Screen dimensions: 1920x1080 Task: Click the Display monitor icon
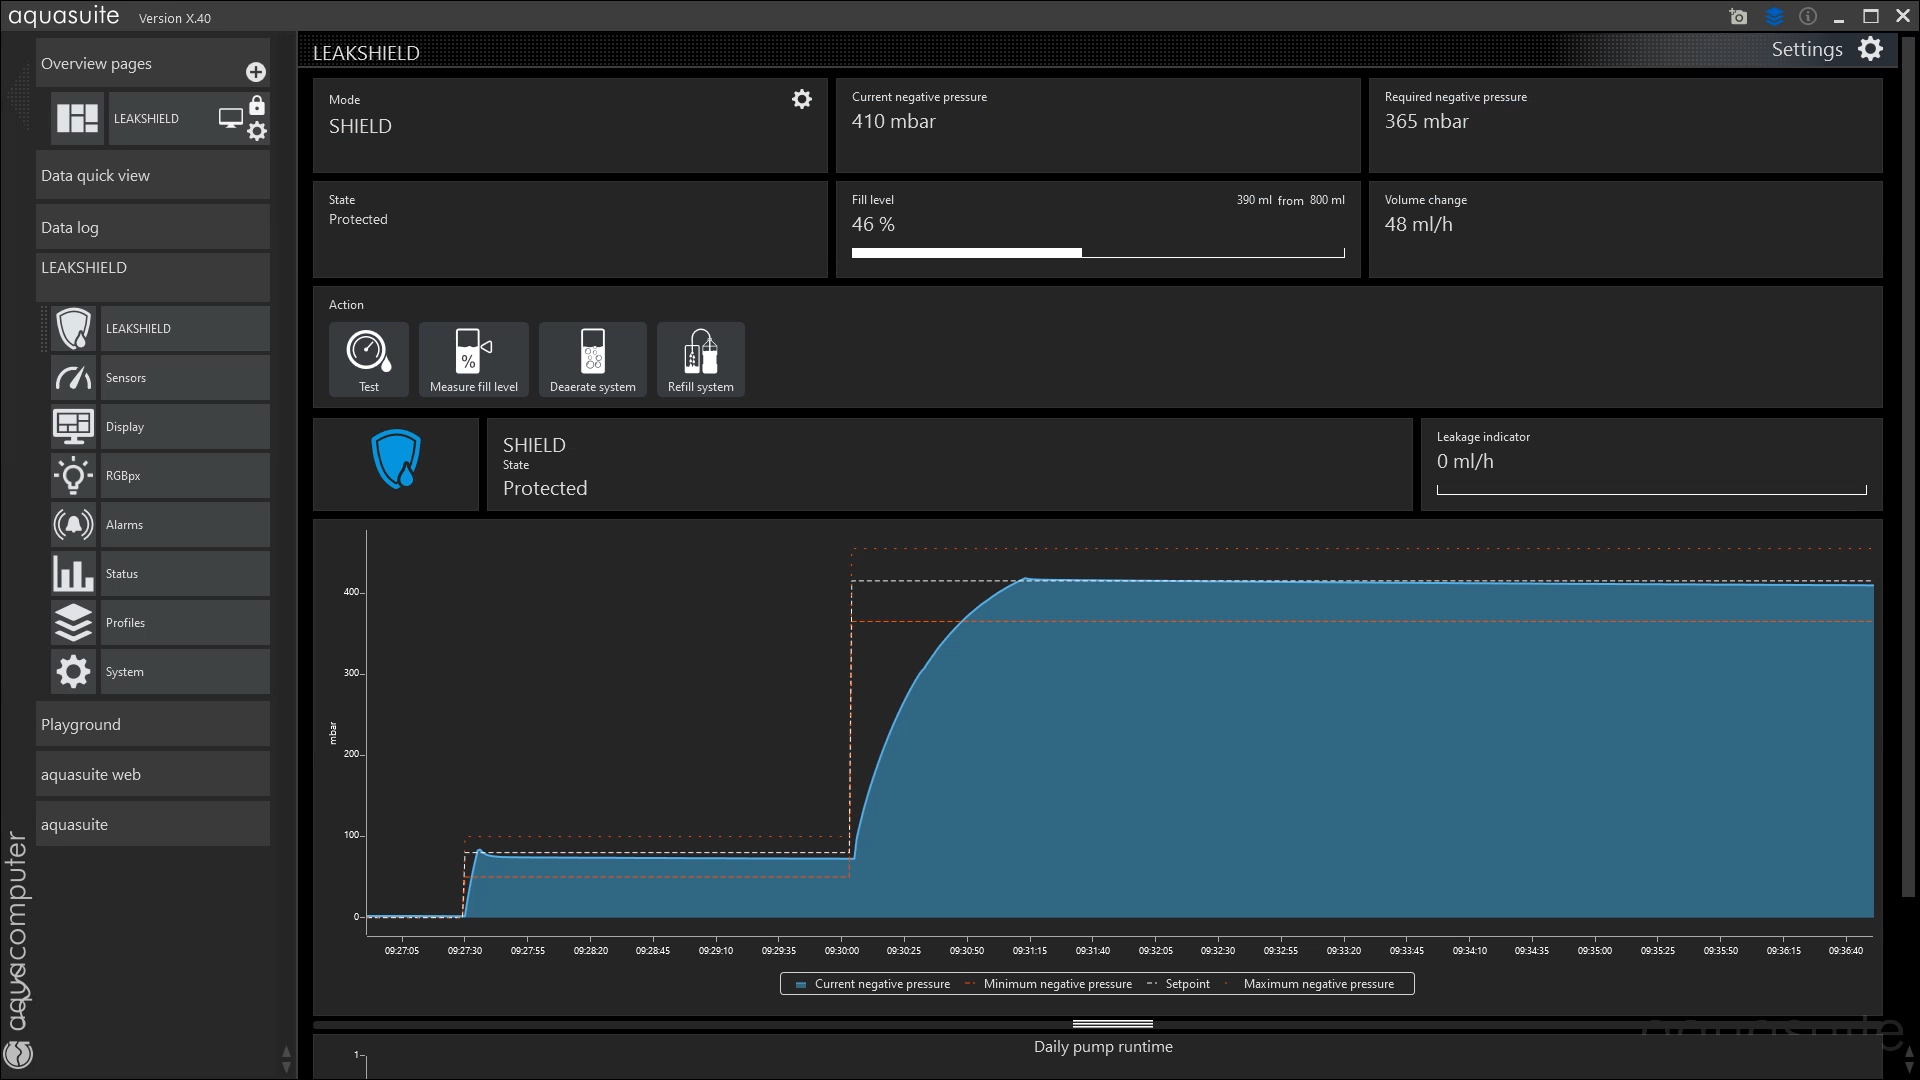pos(73,427)
